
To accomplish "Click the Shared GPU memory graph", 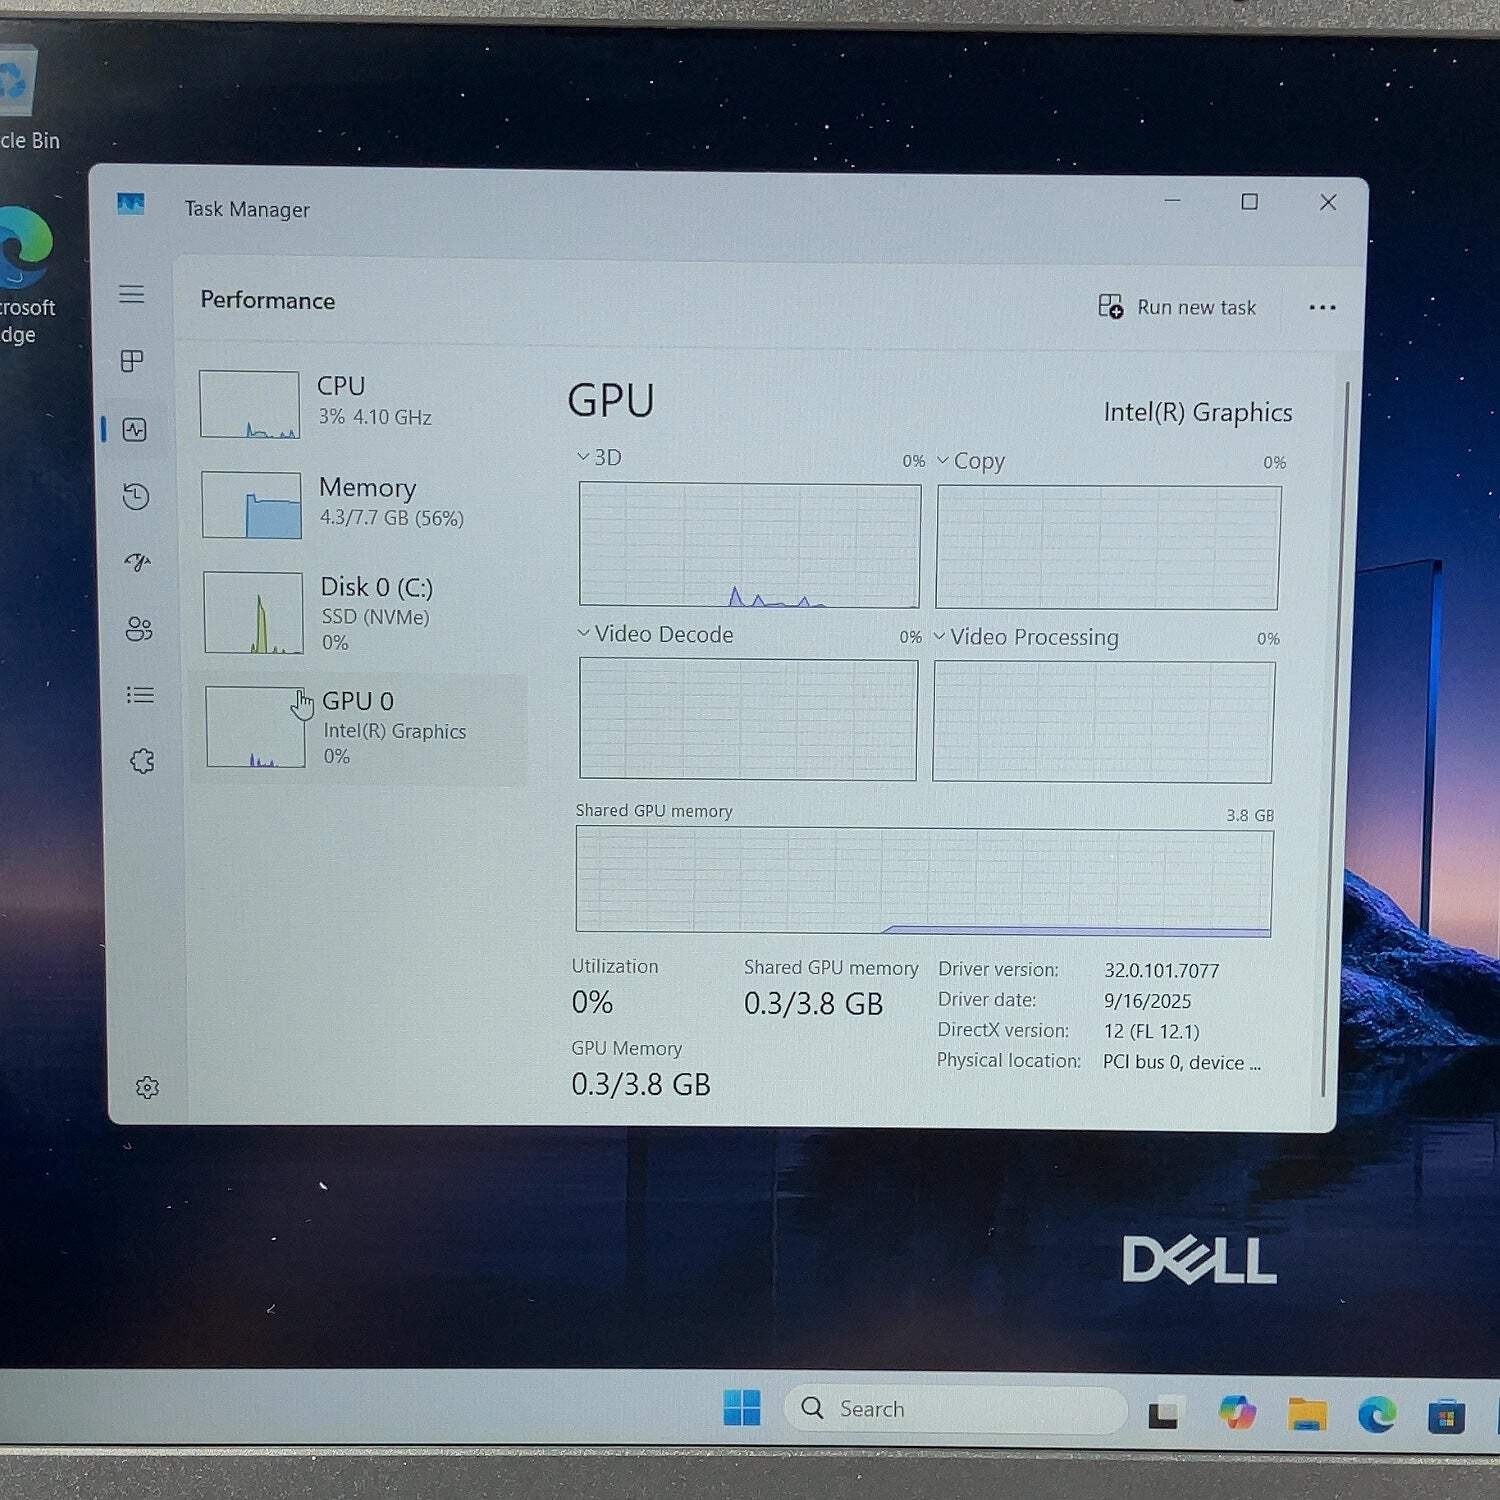I will point(924,882).
